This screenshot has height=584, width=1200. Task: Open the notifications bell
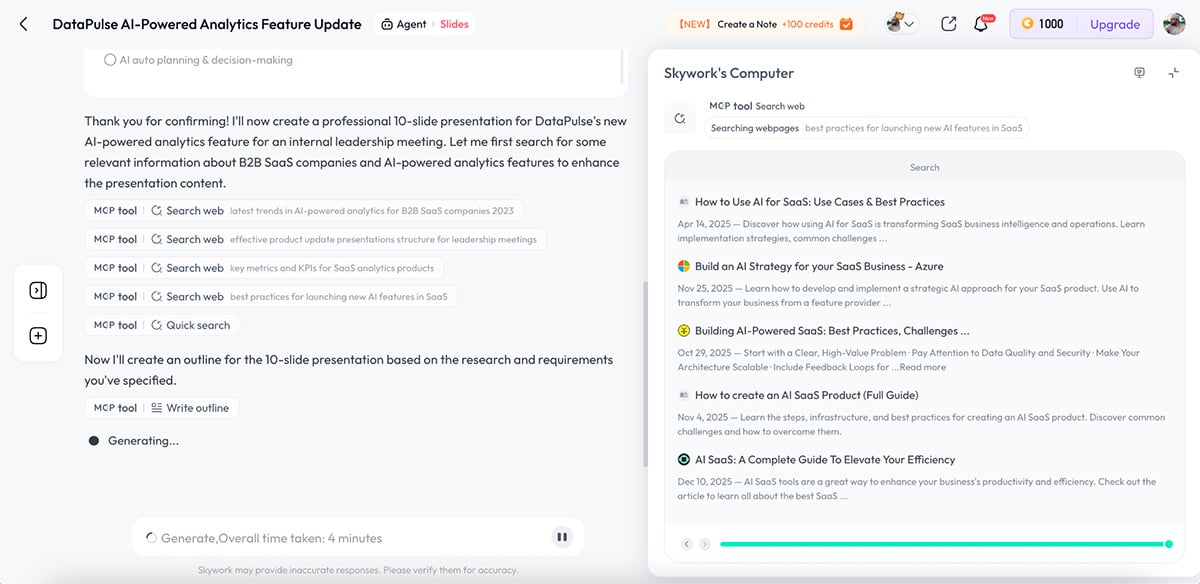[981, 24]
